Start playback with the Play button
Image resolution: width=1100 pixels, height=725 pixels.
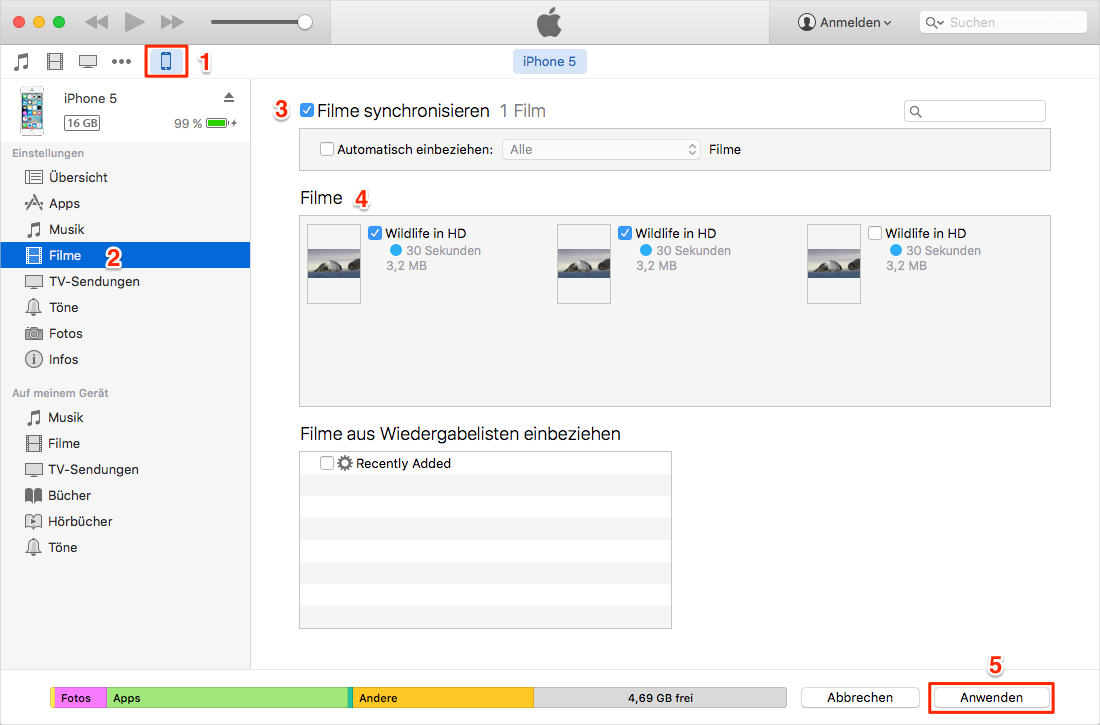(x=134, y=22)
